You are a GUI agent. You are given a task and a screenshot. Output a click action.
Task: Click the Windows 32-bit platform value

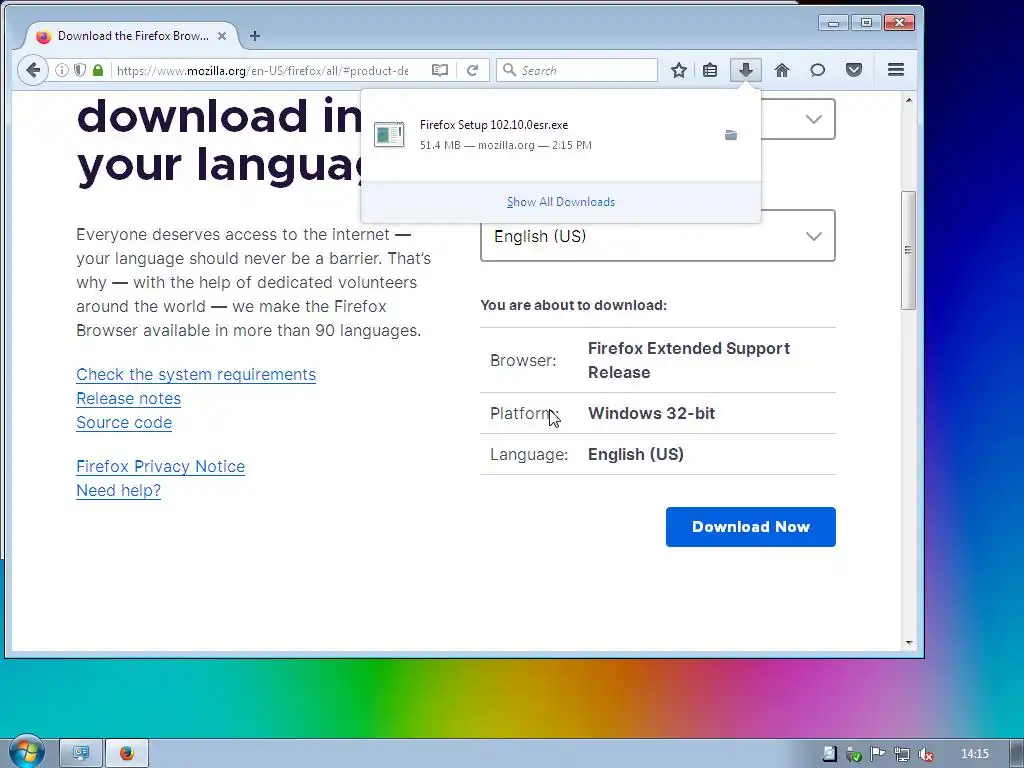pyautogui.click(x=651, y=413)
